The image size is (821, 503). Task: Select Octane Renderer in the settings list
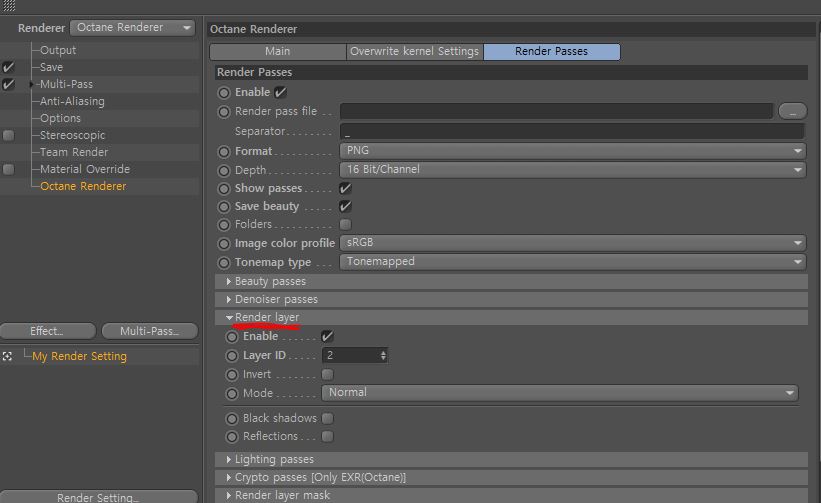pyautogui.click(x=83, y=186)
